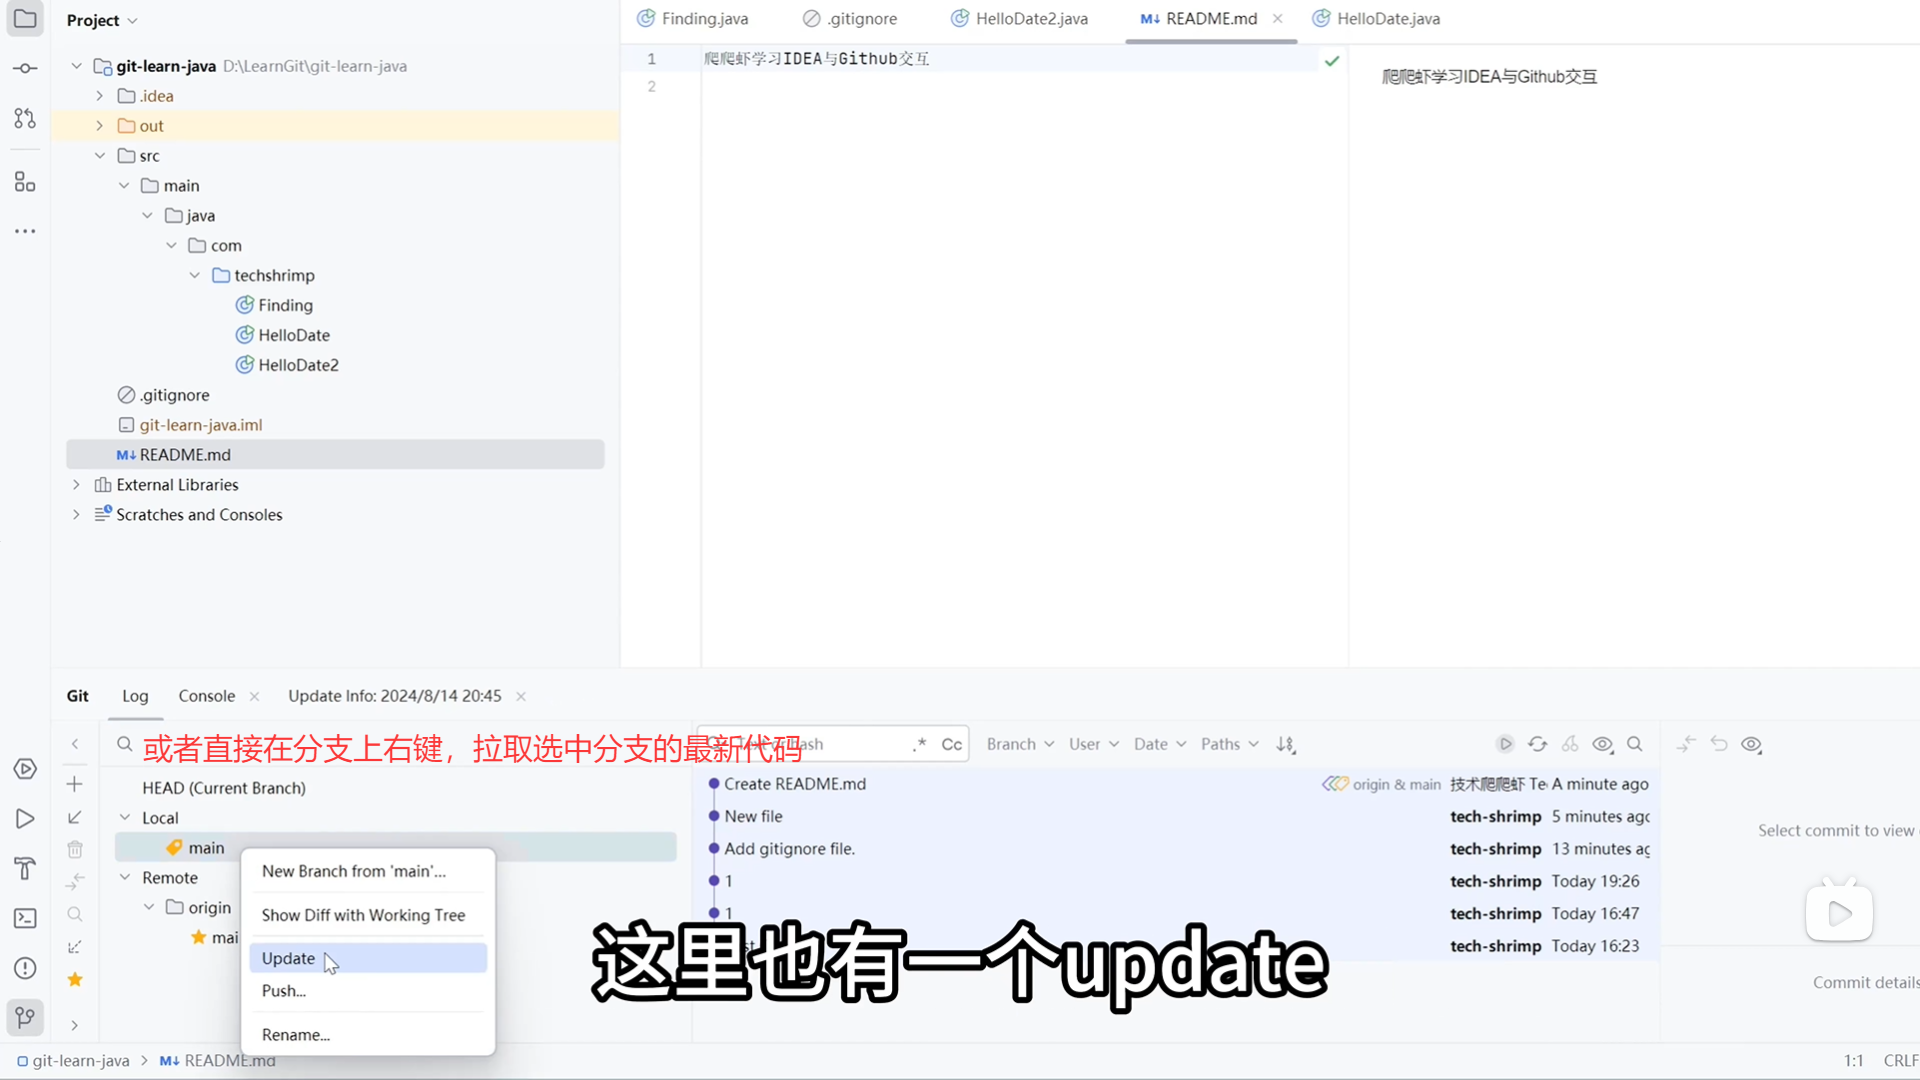Click the cherry-pick icon in log toolbar
This screenshot has width=1920, height=1080.
1570,744
